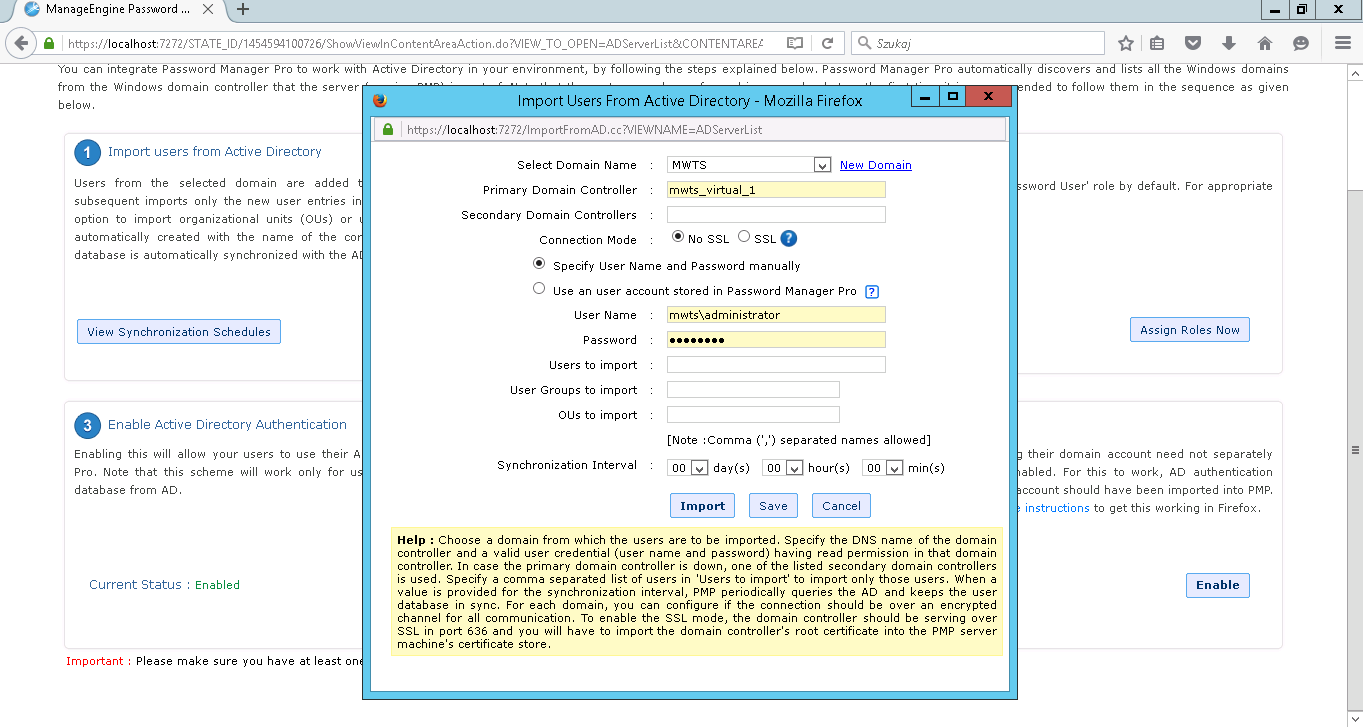Open the Downloads arrow icon
This screenshot has width=1363, height=727.
pyautogui.click(x=1229, y=44)
